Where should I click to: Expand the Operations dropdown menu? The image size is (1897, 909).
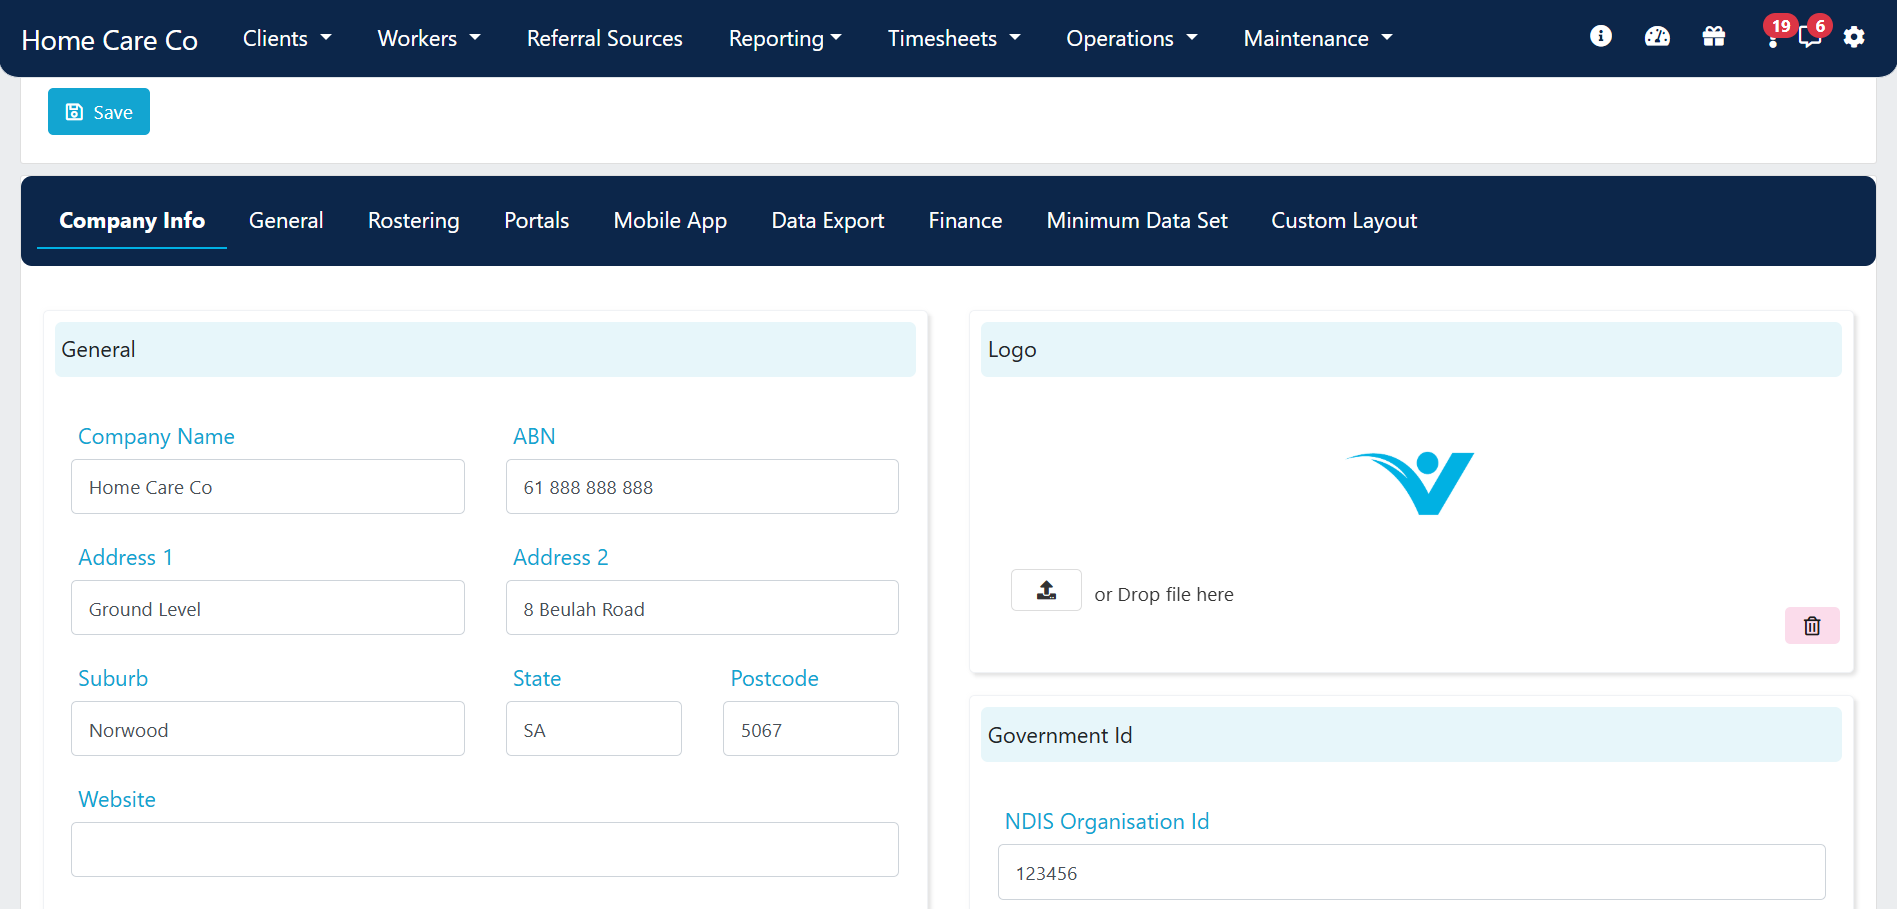(1132, 38)
